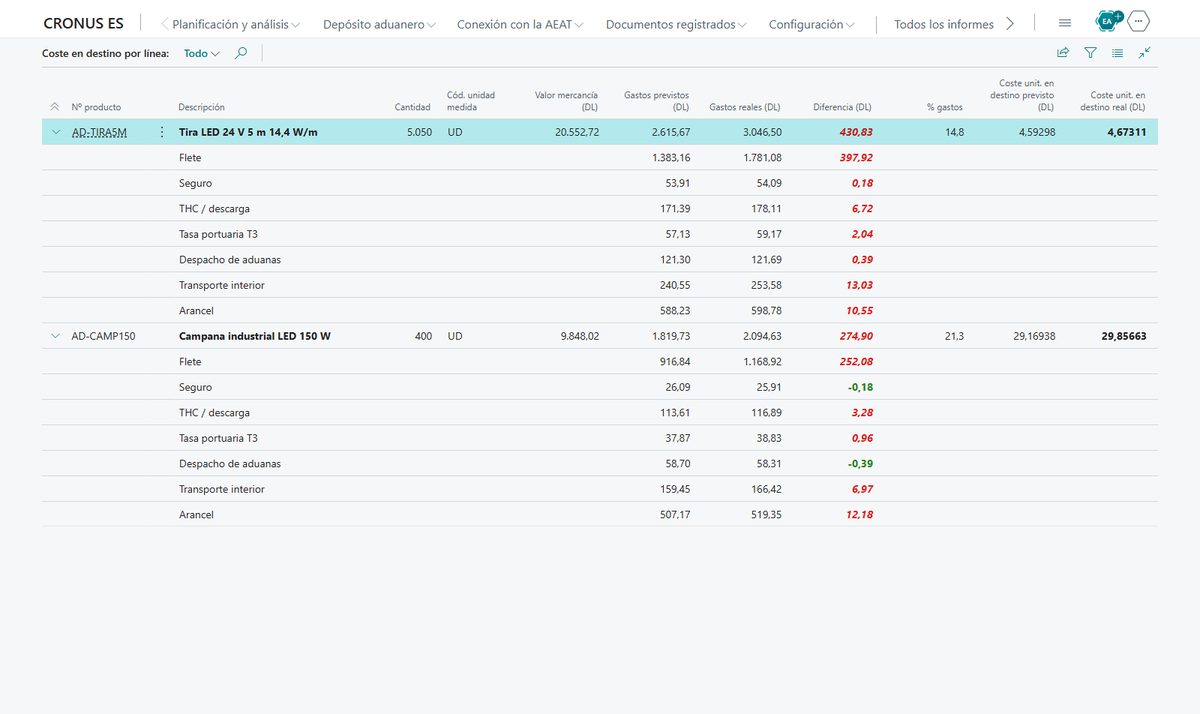This screenshot has height=714, width=1200.
Task: Sort by the % gastos column header
Action: (945, 107)
